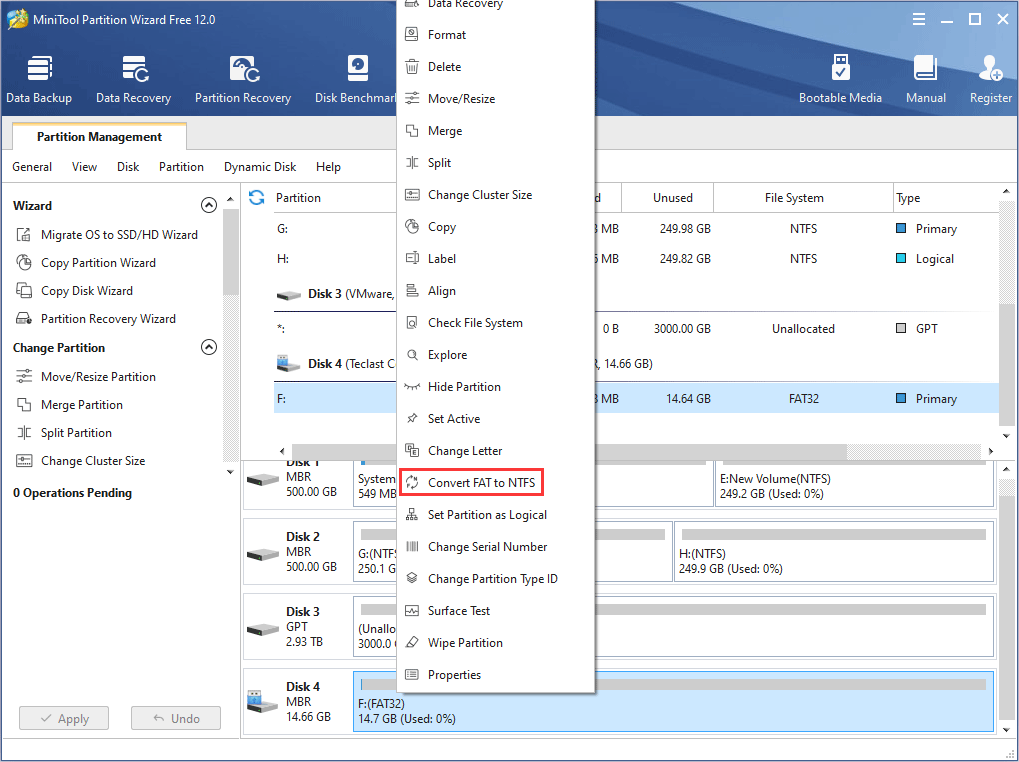Click the Register icon
The height and width of the screenshot is (762, 1019).
tap(989, 78)
